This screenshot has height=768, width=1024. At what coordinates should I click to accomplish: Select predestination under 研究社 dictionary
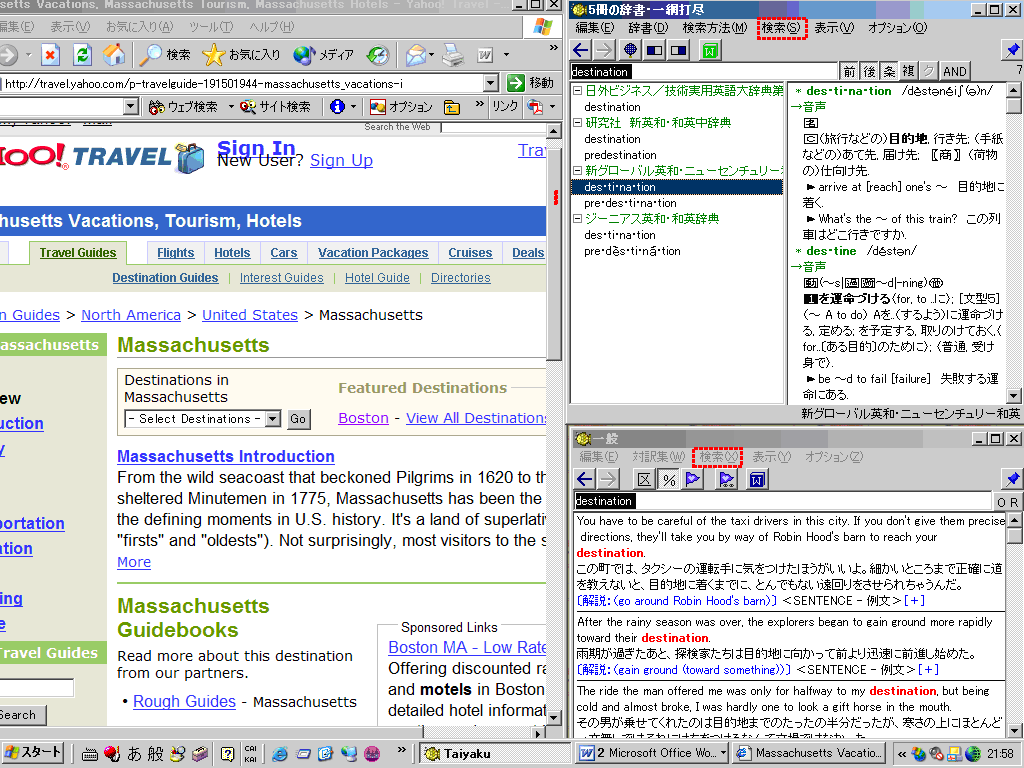620,155
